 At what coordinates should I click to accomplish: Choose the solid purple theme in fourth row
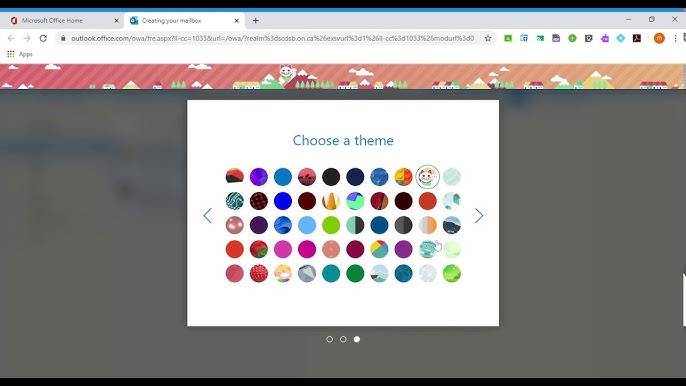tap(403, 249)
